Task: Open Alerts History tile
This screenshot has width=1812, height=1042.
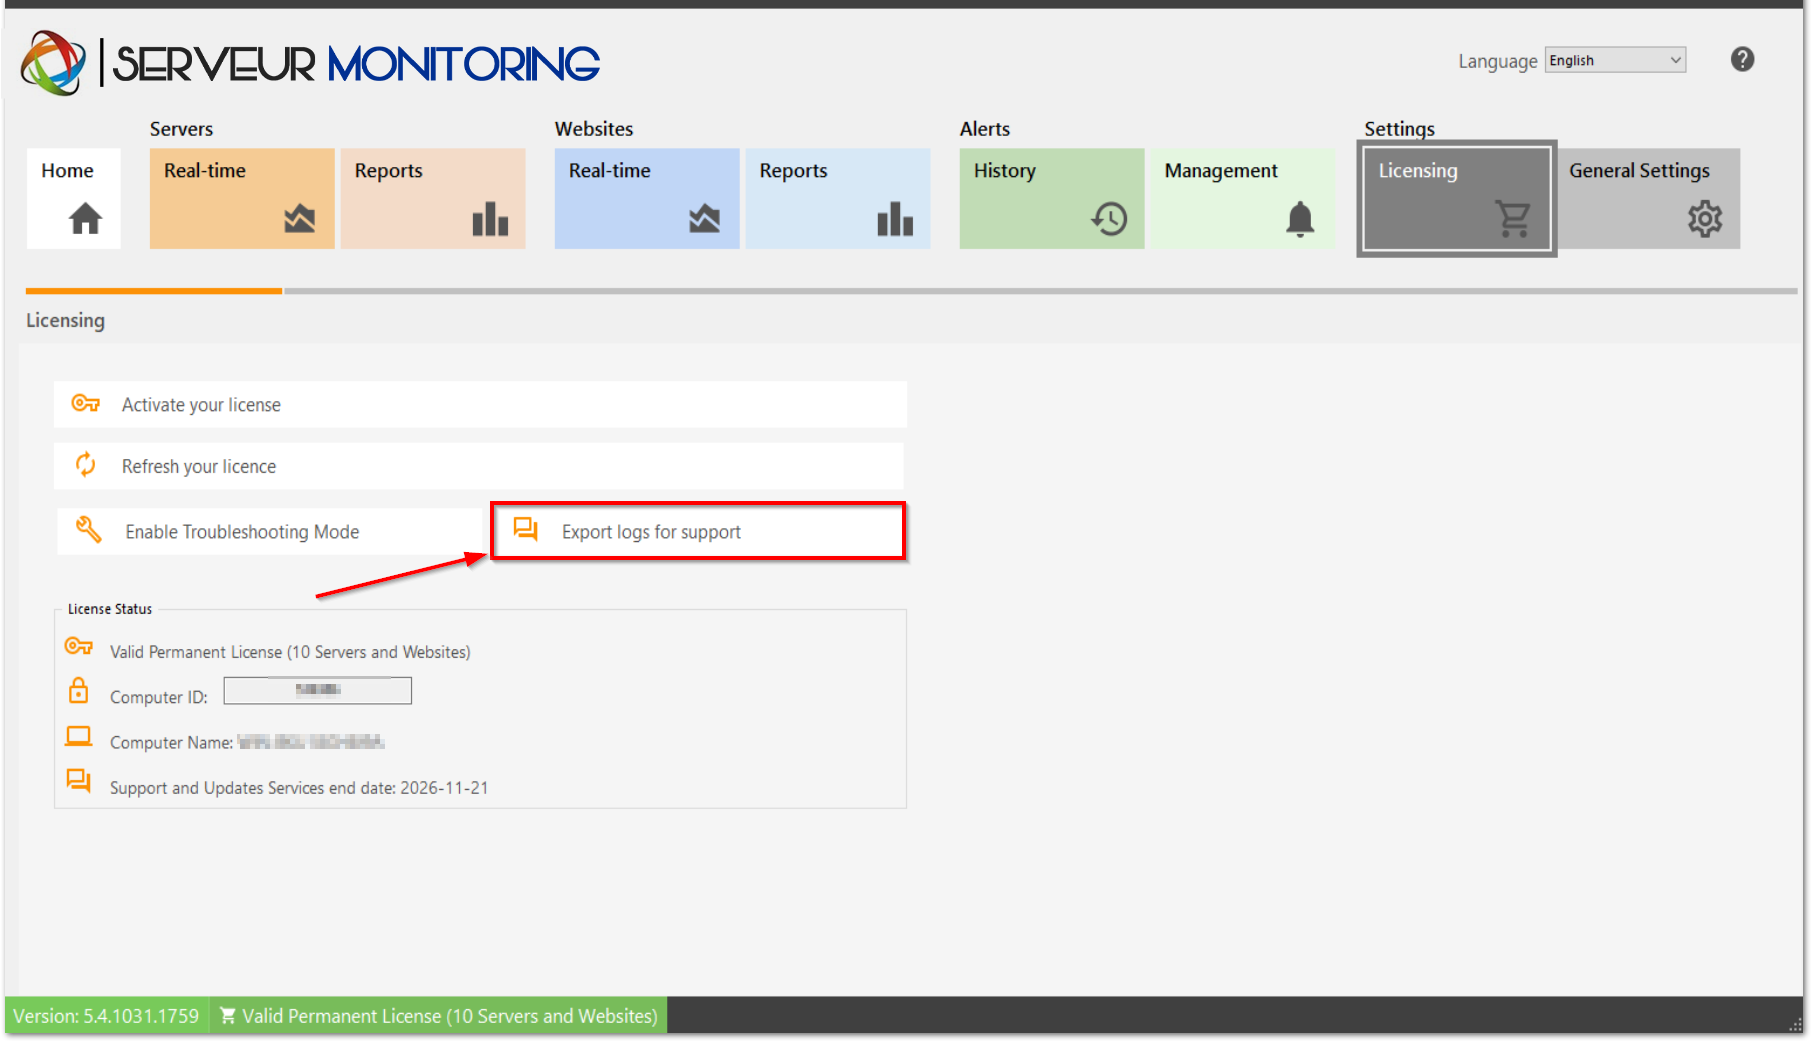Action: (x=1052, y=198)
